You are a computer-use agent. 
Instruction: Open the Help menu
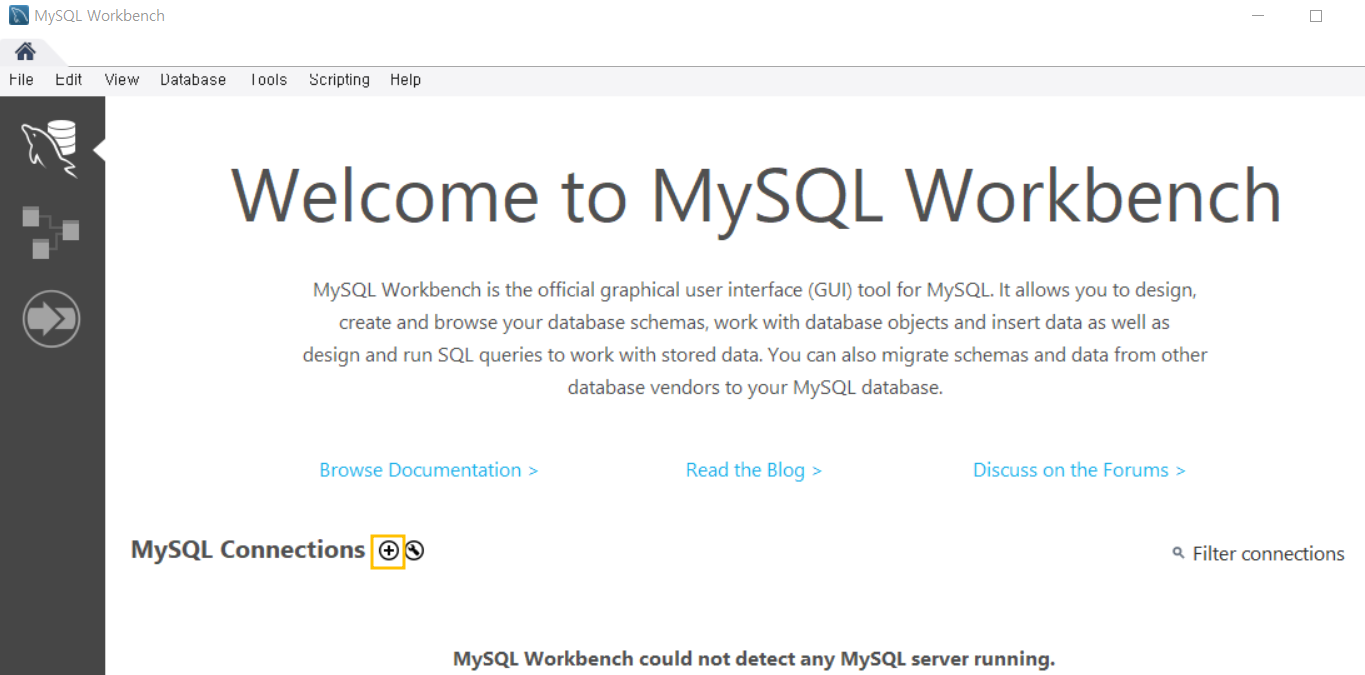(x=405, y=80)
